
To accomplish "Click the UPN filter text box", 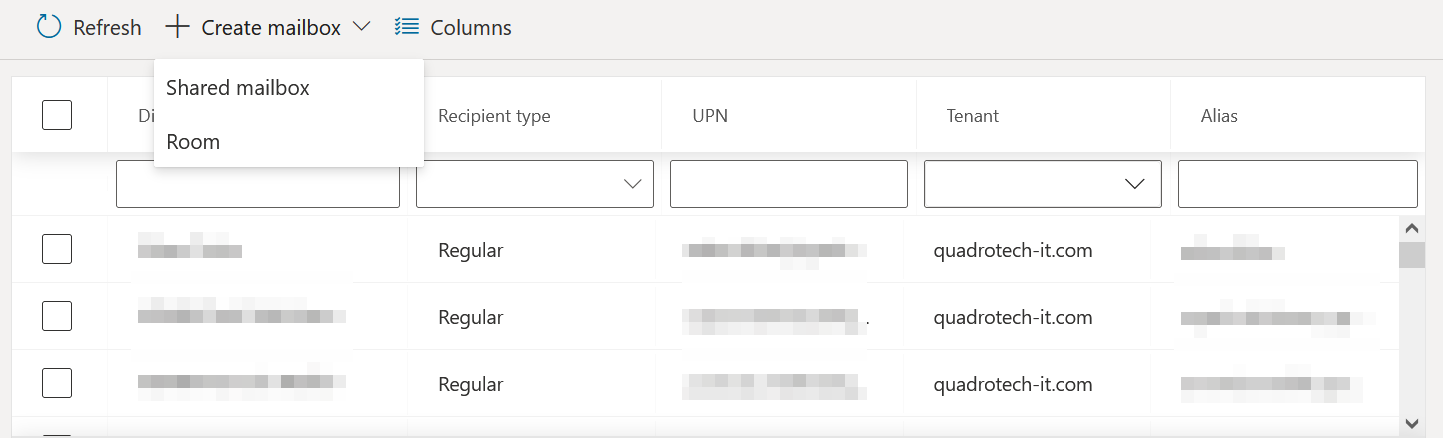I will pos(788,184).
